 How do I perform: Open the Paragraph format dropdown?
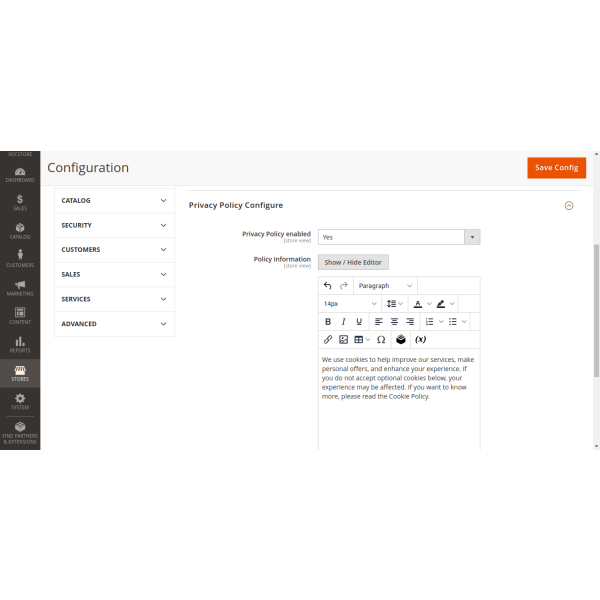coord(385,286)
